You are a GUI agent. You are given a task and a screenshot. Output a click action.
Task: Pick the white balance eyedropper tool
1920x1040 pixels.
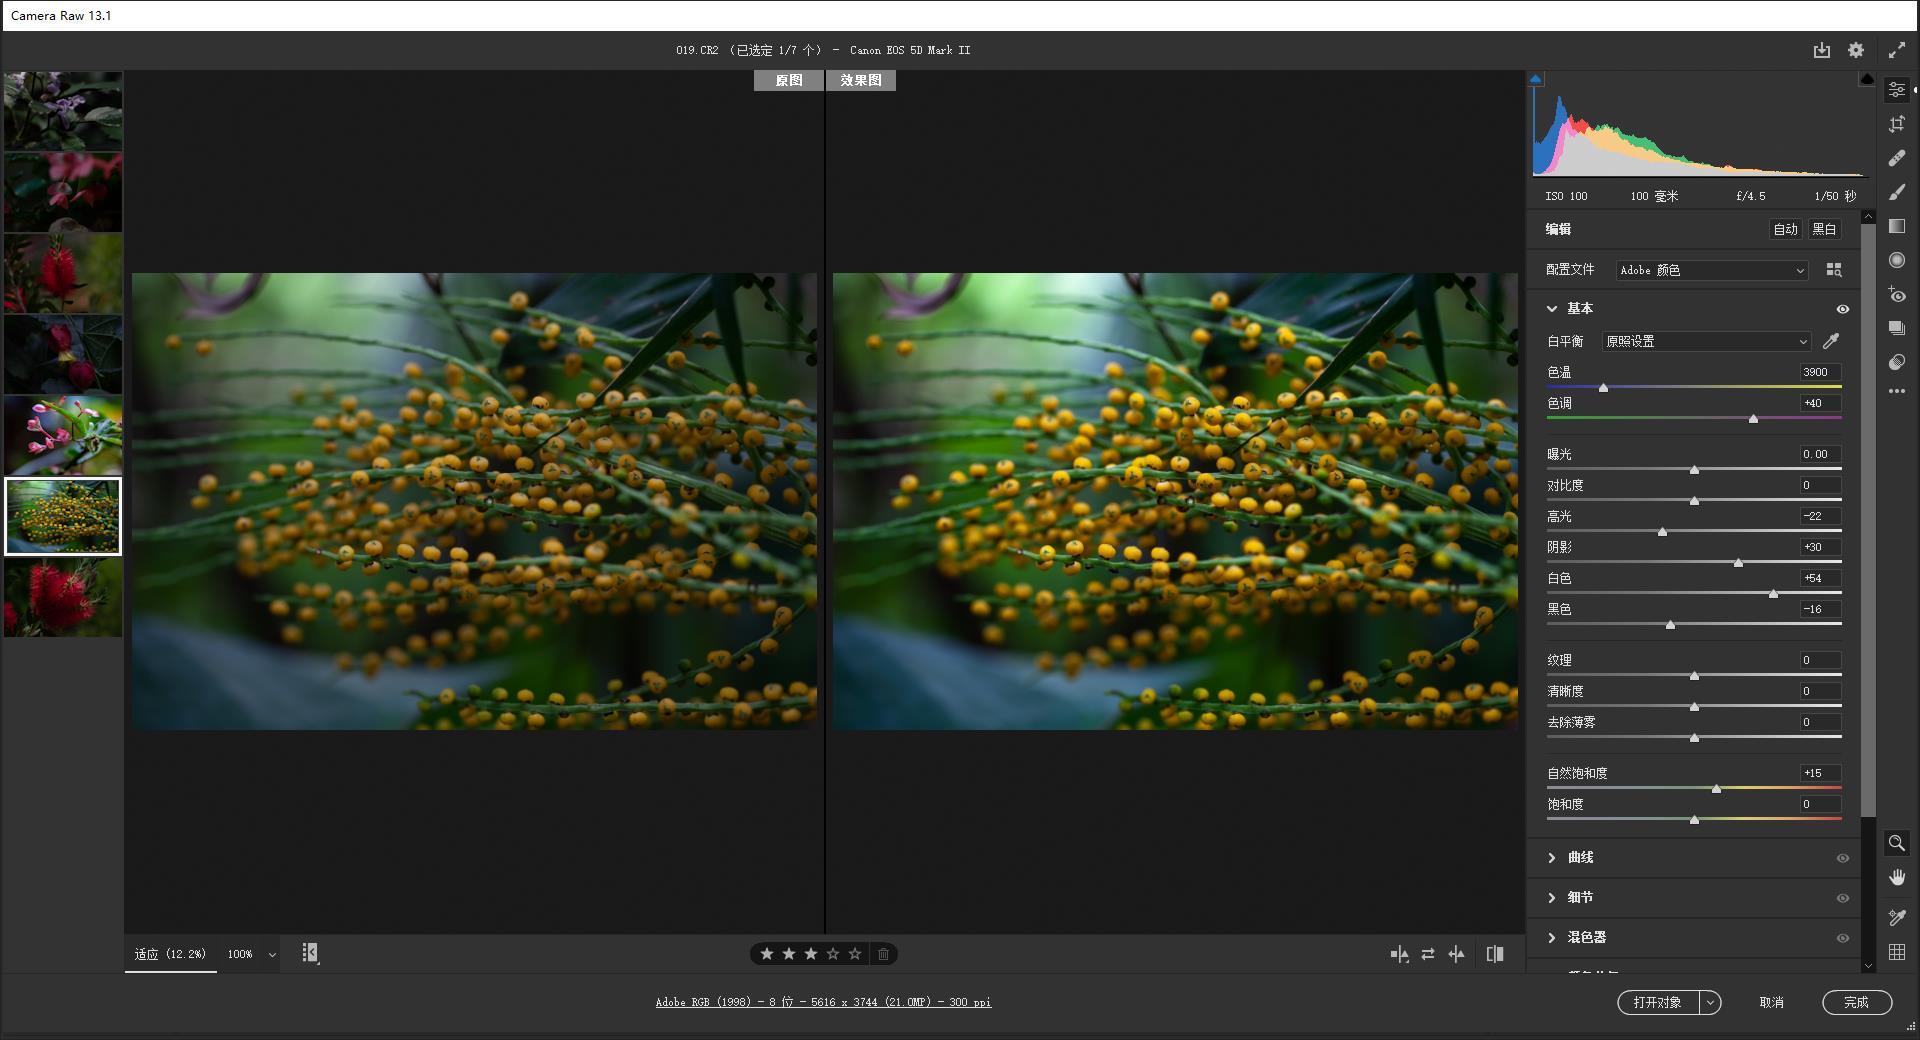point(1831,341)
